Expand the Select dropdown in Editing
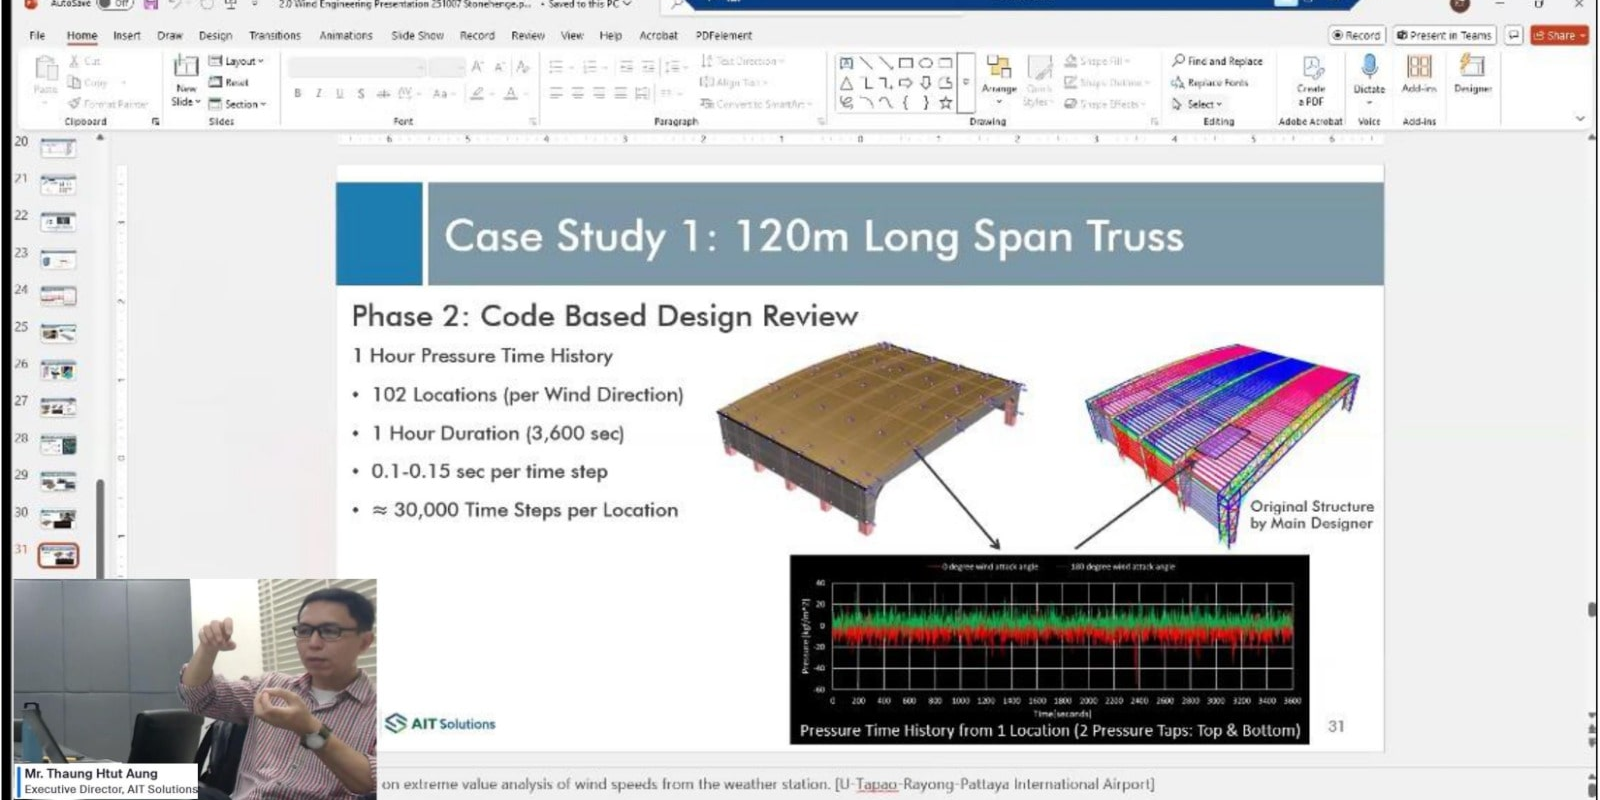Screen dimensions: 1600x800 pyautogui.click(x=1197, y=104)
